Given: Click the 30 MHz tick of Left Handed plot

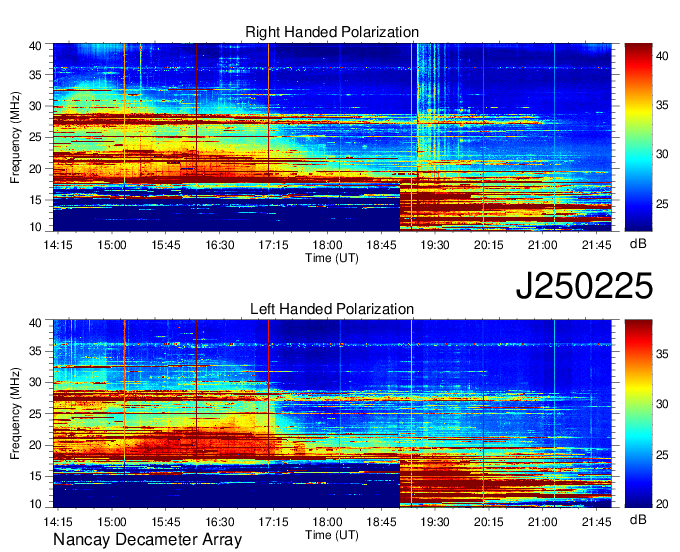Looking at the screenshot, I should click(x=36, y=382).
